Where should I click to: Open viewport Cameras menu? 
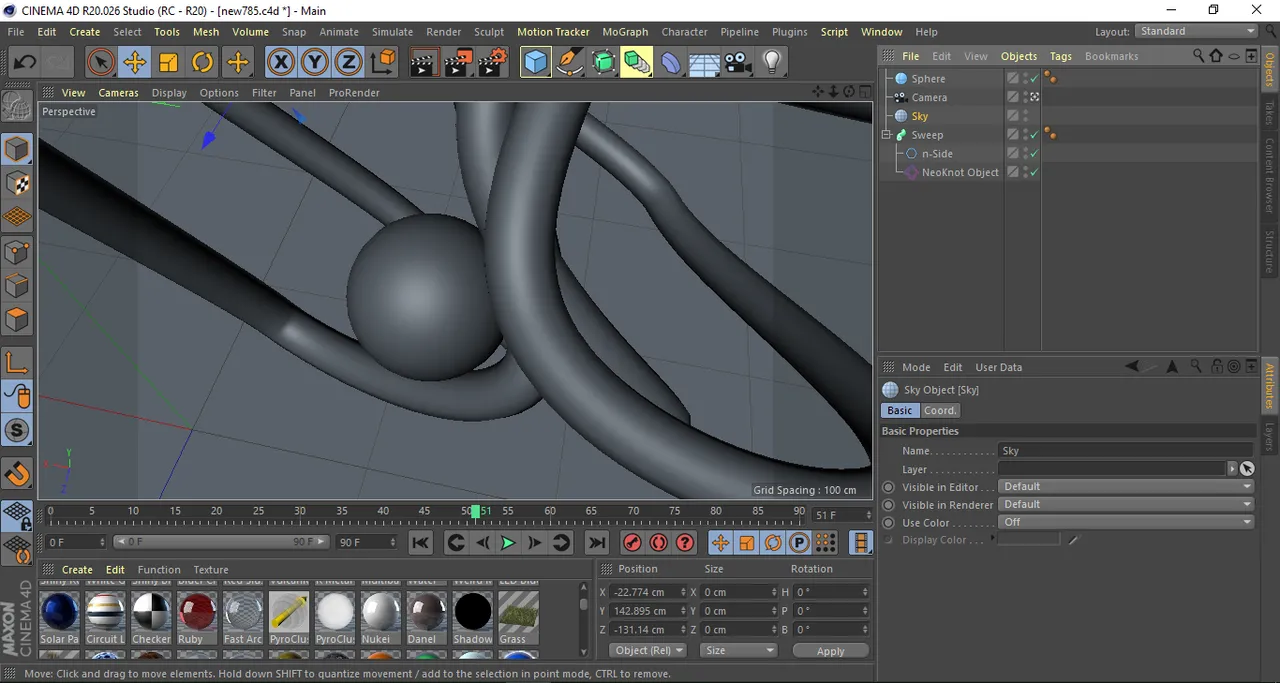click(x=118, y=92)
